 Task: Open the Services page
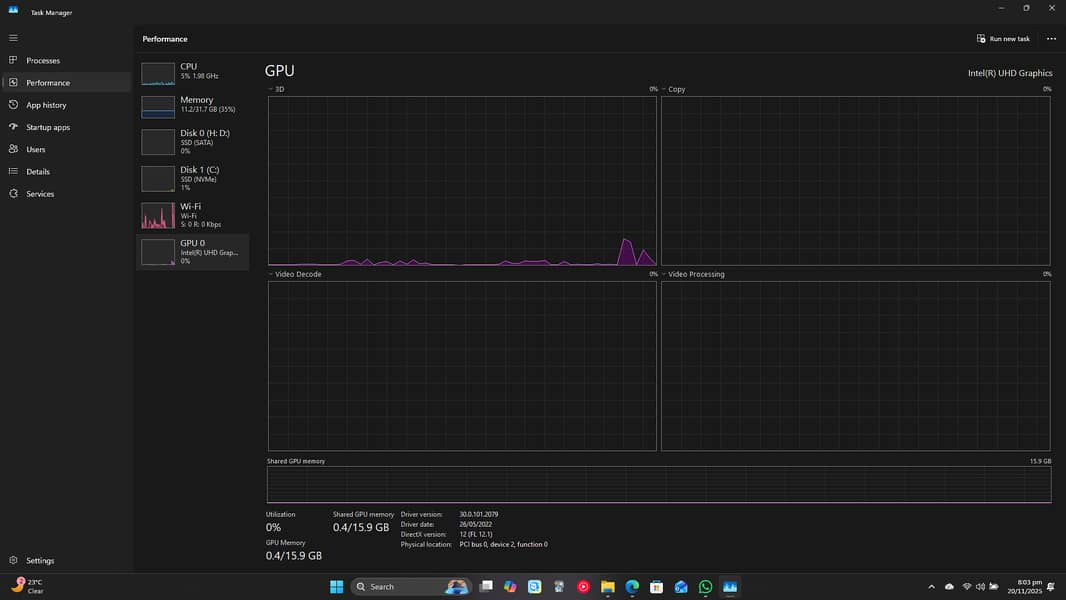click(40, 194)
